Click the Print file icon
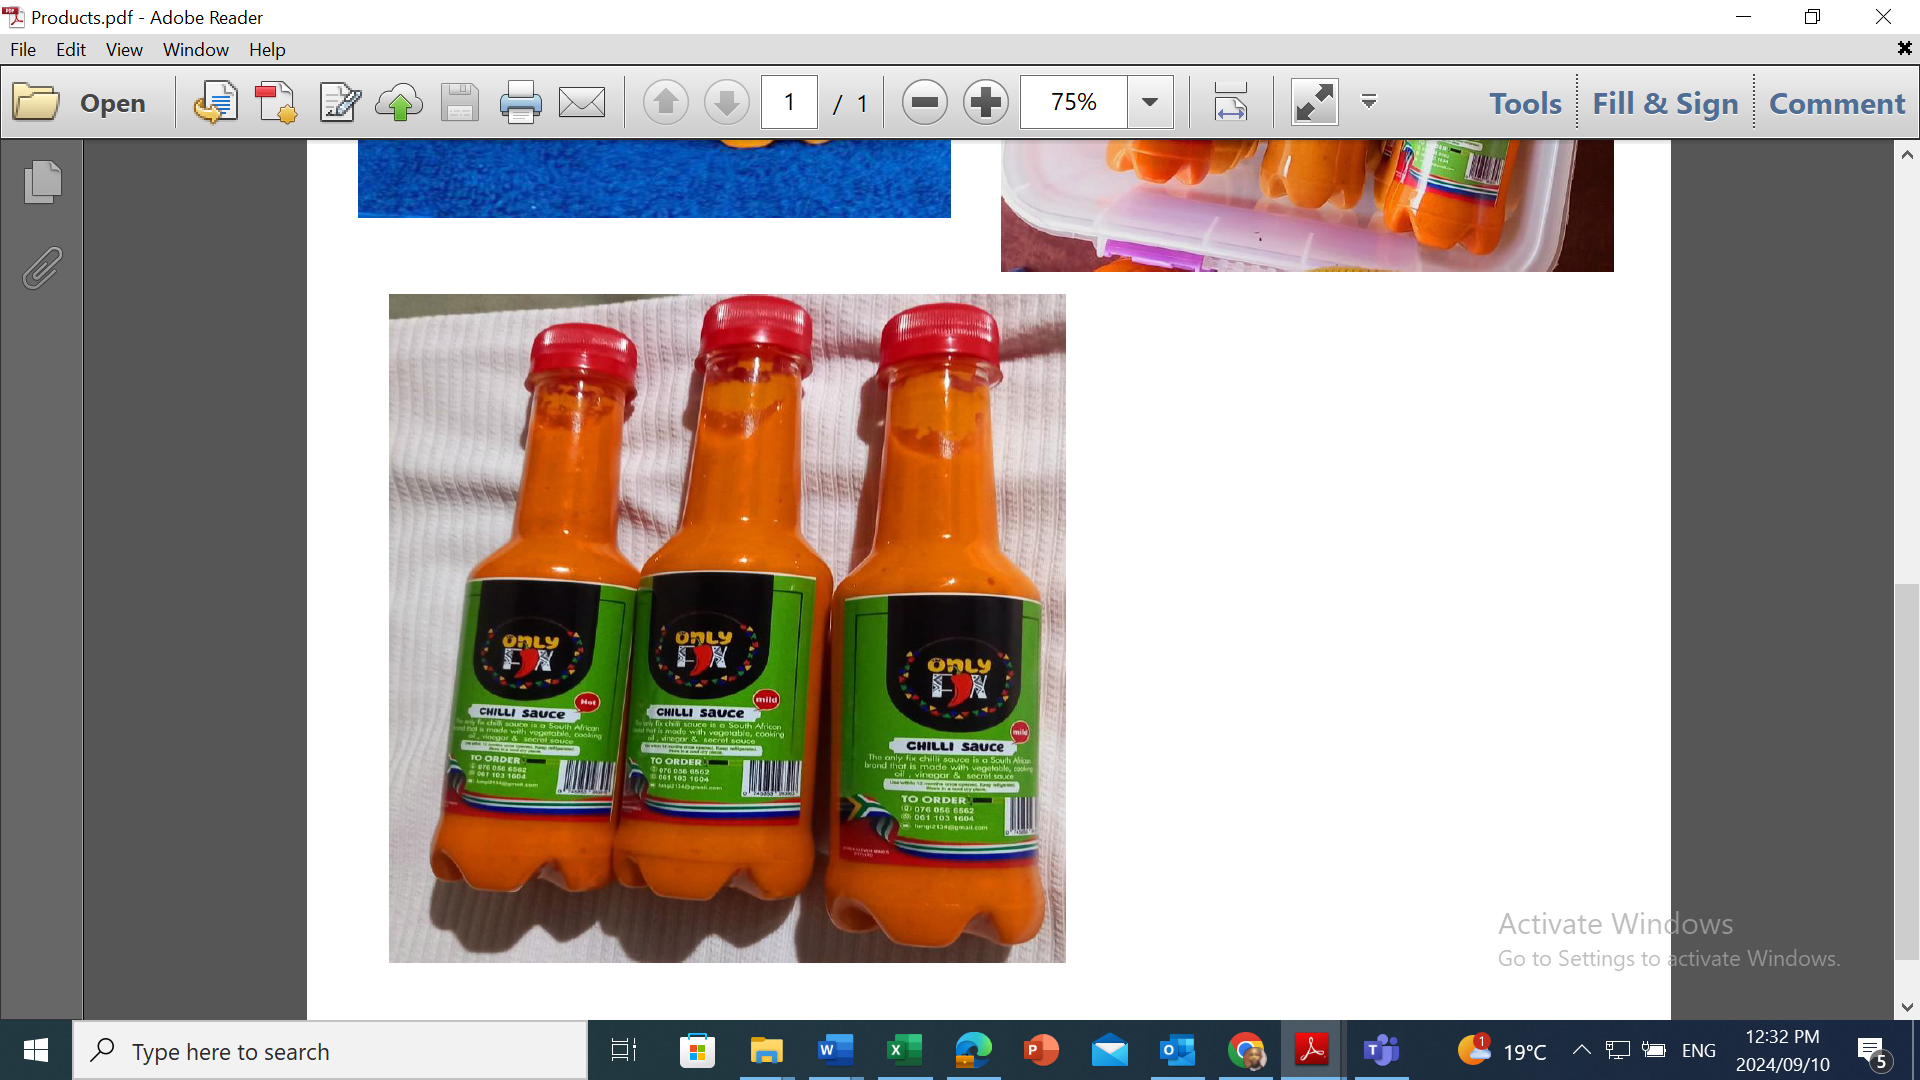Image resolution: width=1920 pixels, height=1080 pixels. pyautogui.click(x=520, y=102)
